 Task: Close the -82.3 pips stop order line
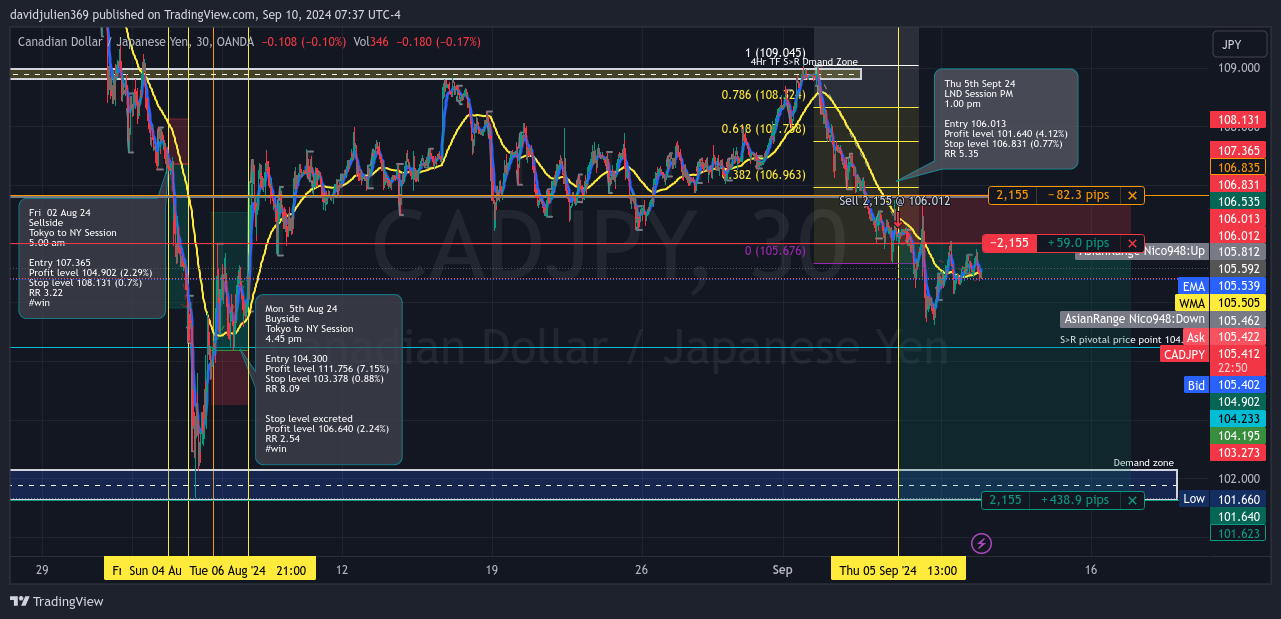(1132, 195)
